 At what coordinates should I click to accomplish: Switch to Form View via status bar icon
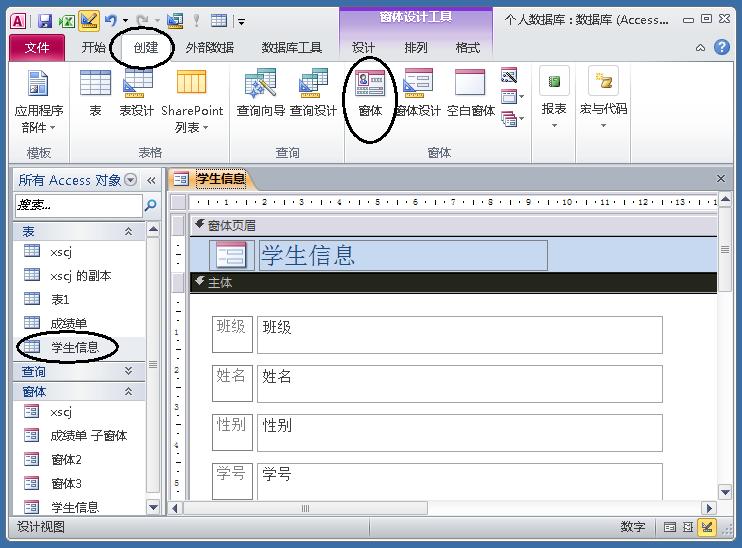tap(670, 527)
